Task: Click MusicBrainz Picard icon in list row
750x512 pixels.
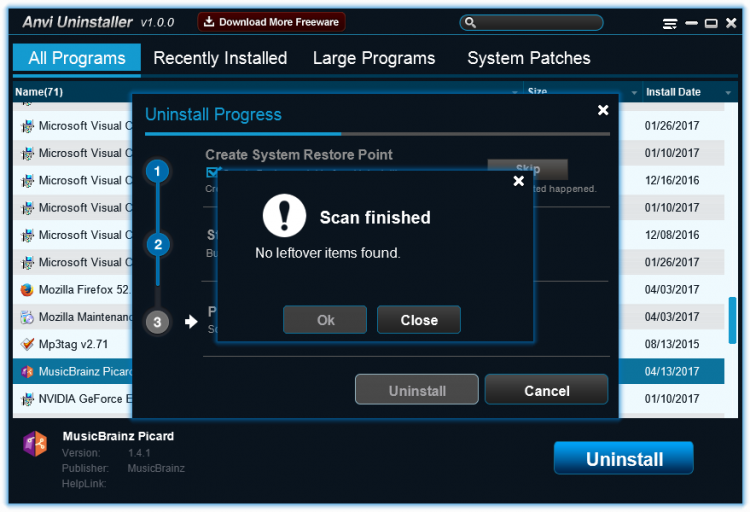Action: click(x=27, y=371)
